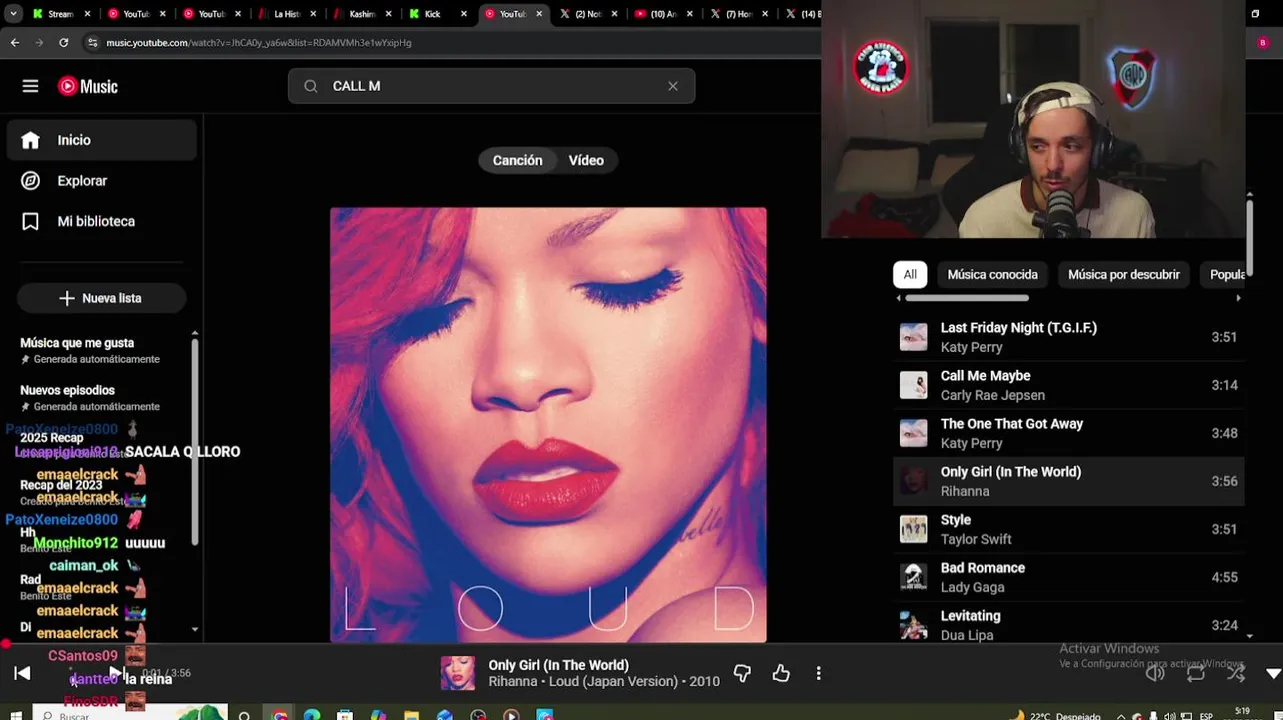Switch to the (2) Not browser tab

coord(590,14)
